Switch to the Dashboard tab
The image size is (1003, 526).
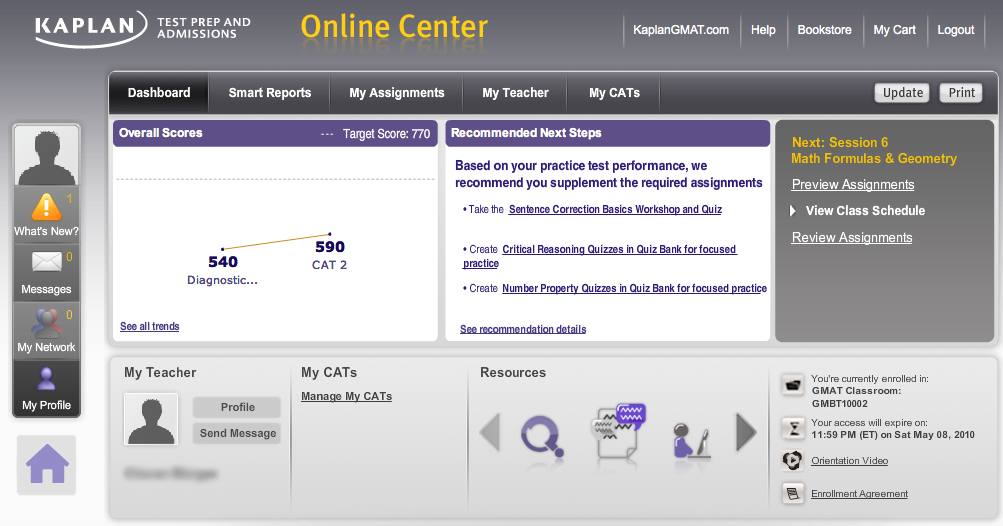click(x=159, y=93)
